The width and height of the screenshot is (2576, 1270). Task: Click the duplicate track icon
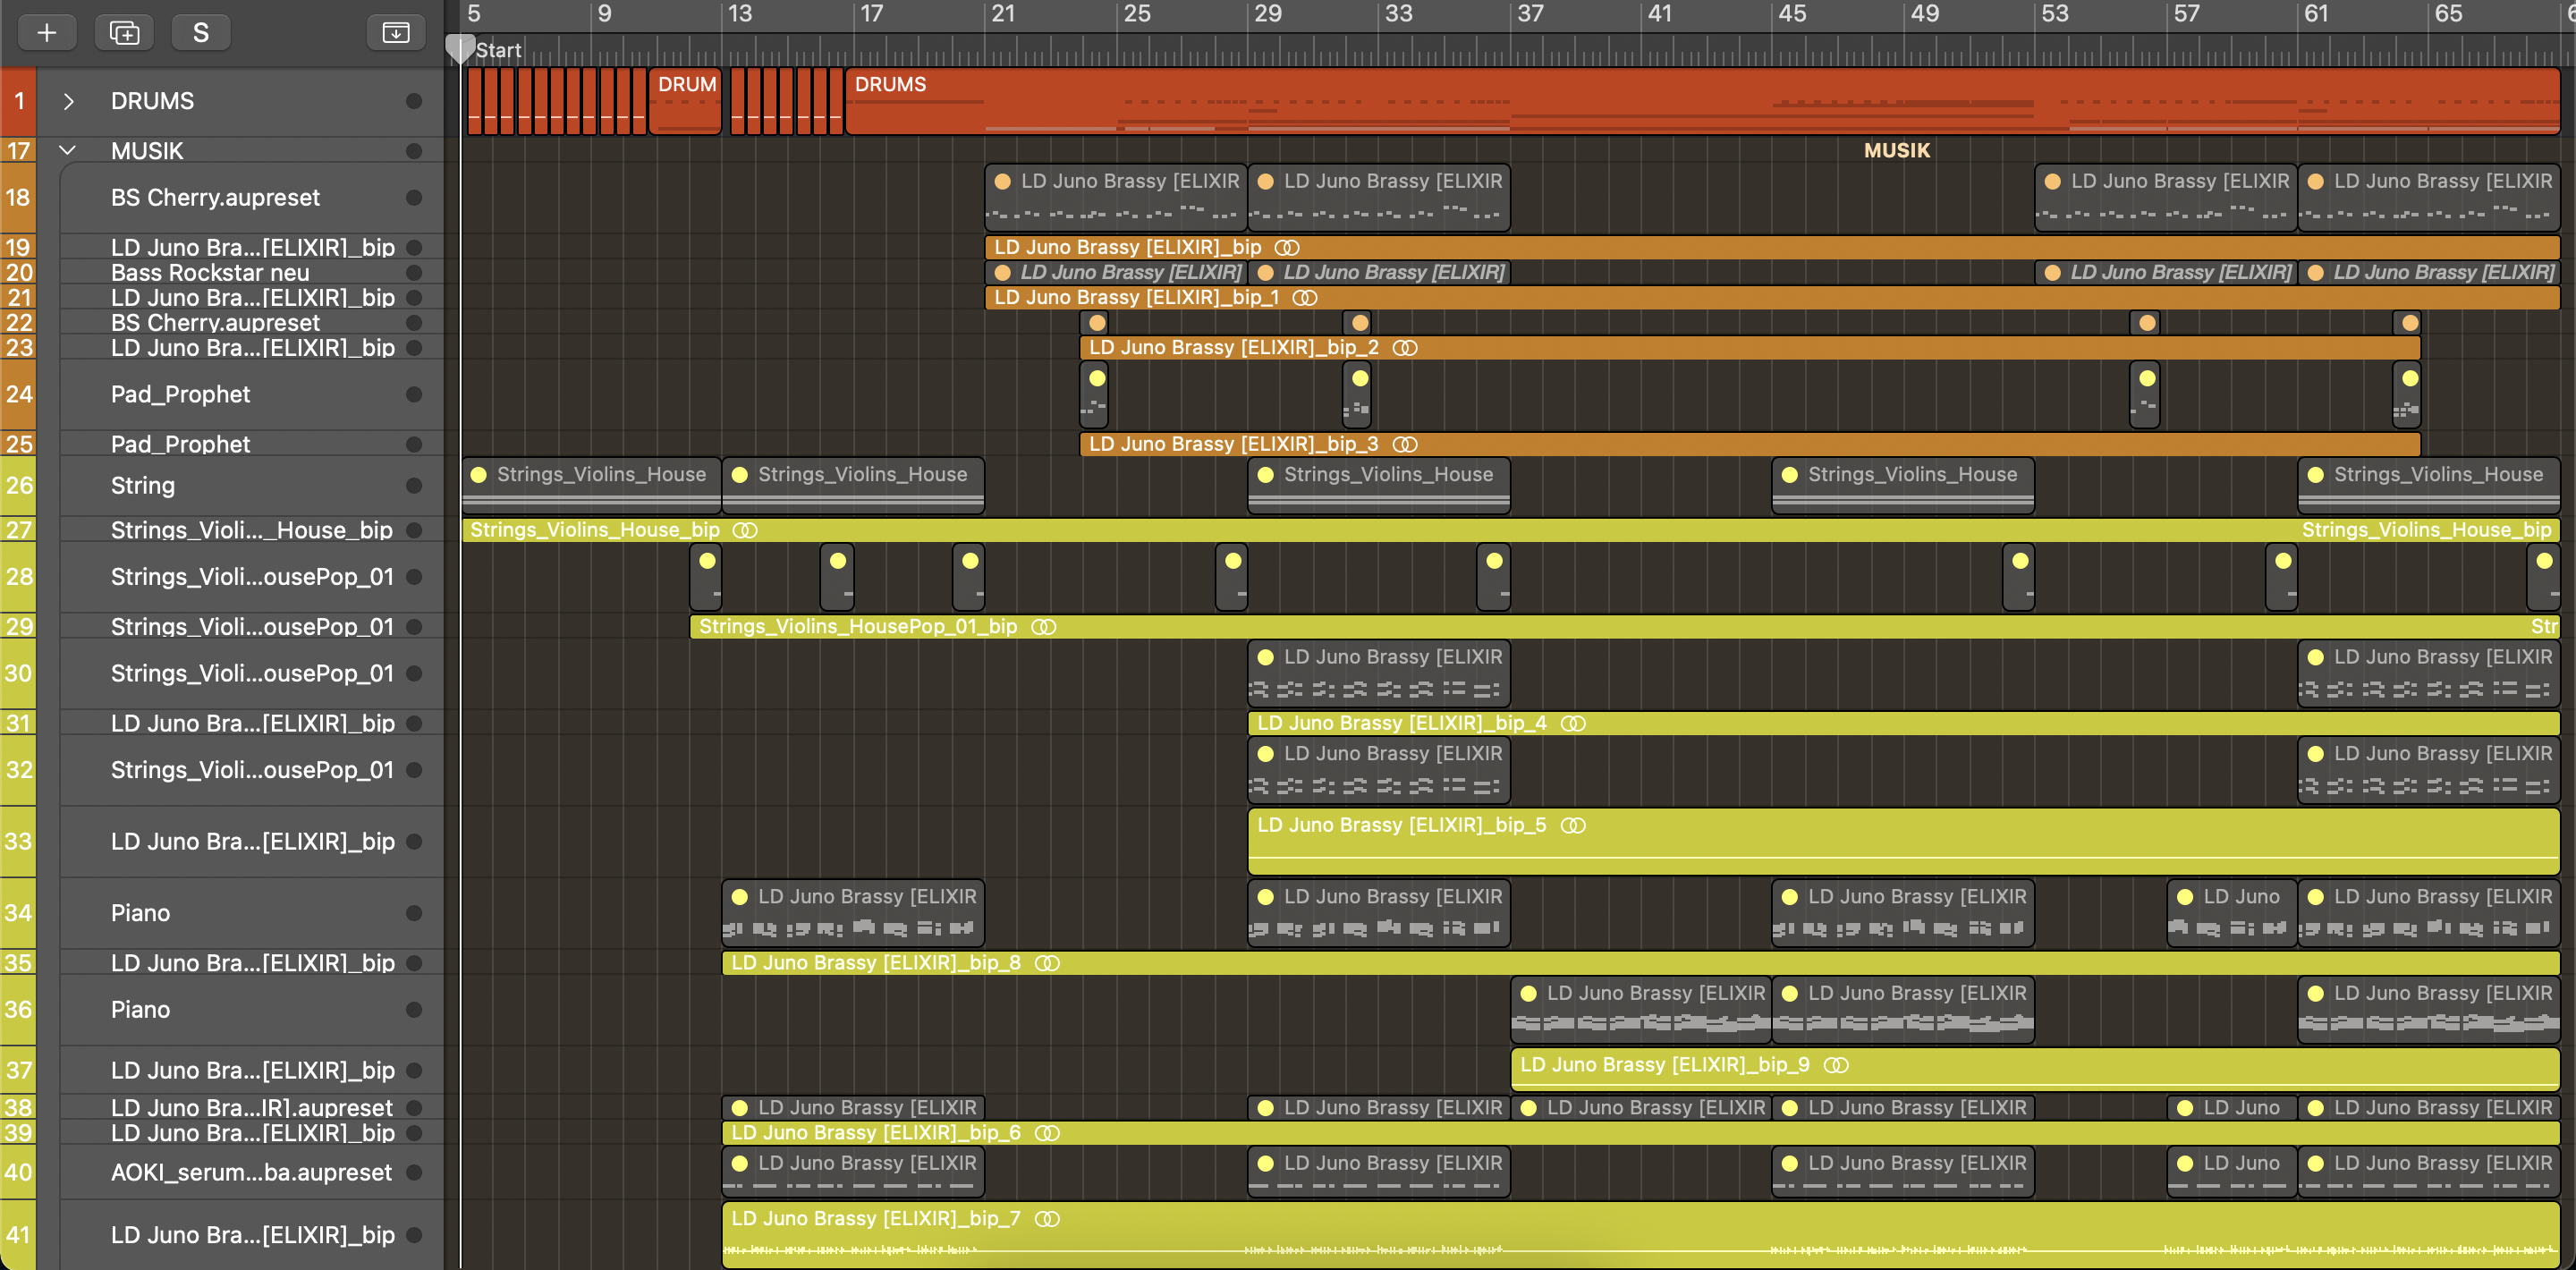124,33
